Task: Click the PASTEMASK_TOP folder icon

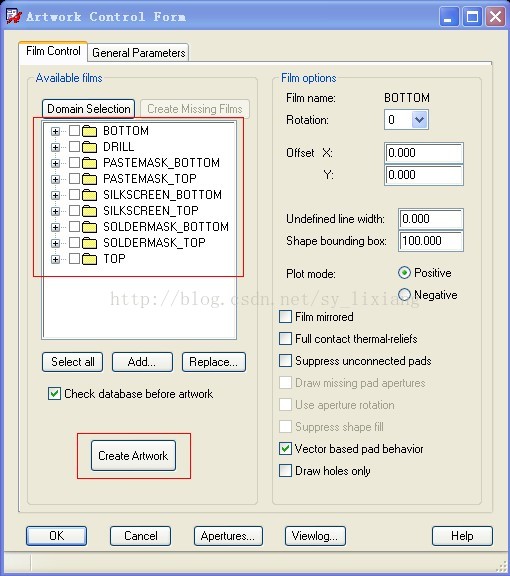Action: [x=89, y=179]
